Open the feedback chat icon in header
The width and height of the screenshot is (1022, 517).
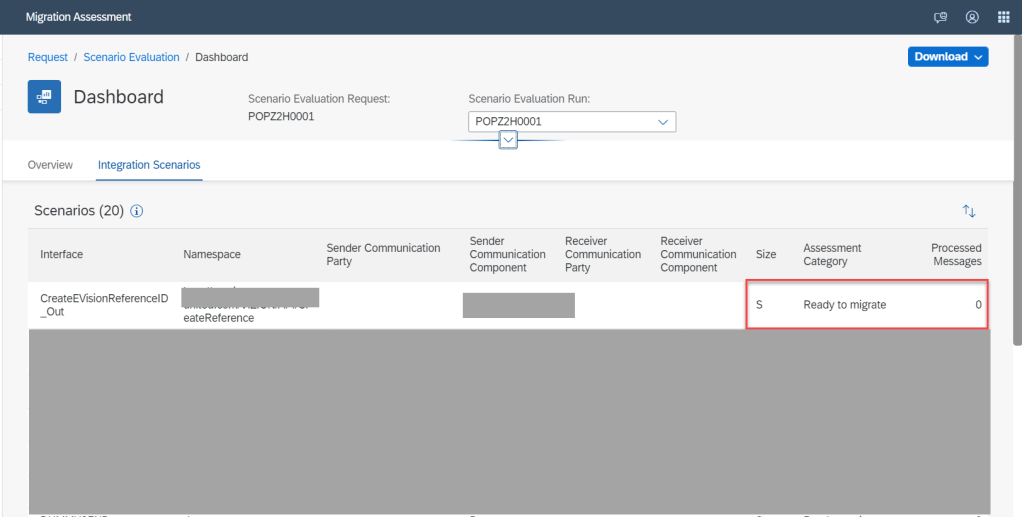(940, 17)
